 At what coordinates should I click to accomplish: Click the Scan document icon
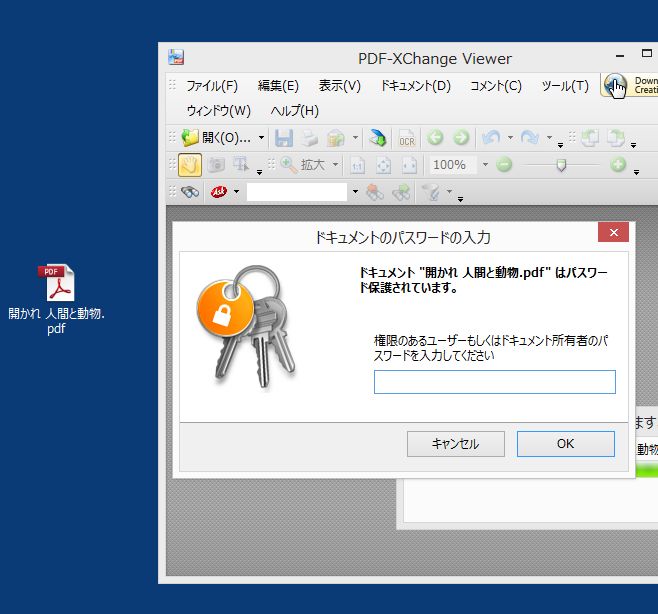(x=377, y=138)
